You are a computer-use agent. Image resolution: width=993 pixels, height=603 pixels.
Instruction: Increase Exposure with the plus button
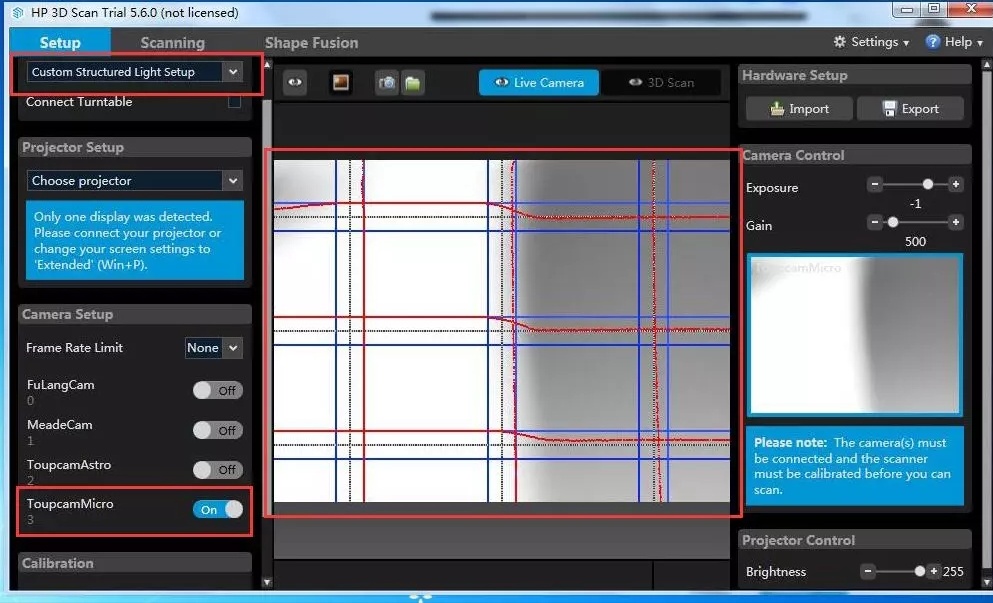(x=955, y=185)
